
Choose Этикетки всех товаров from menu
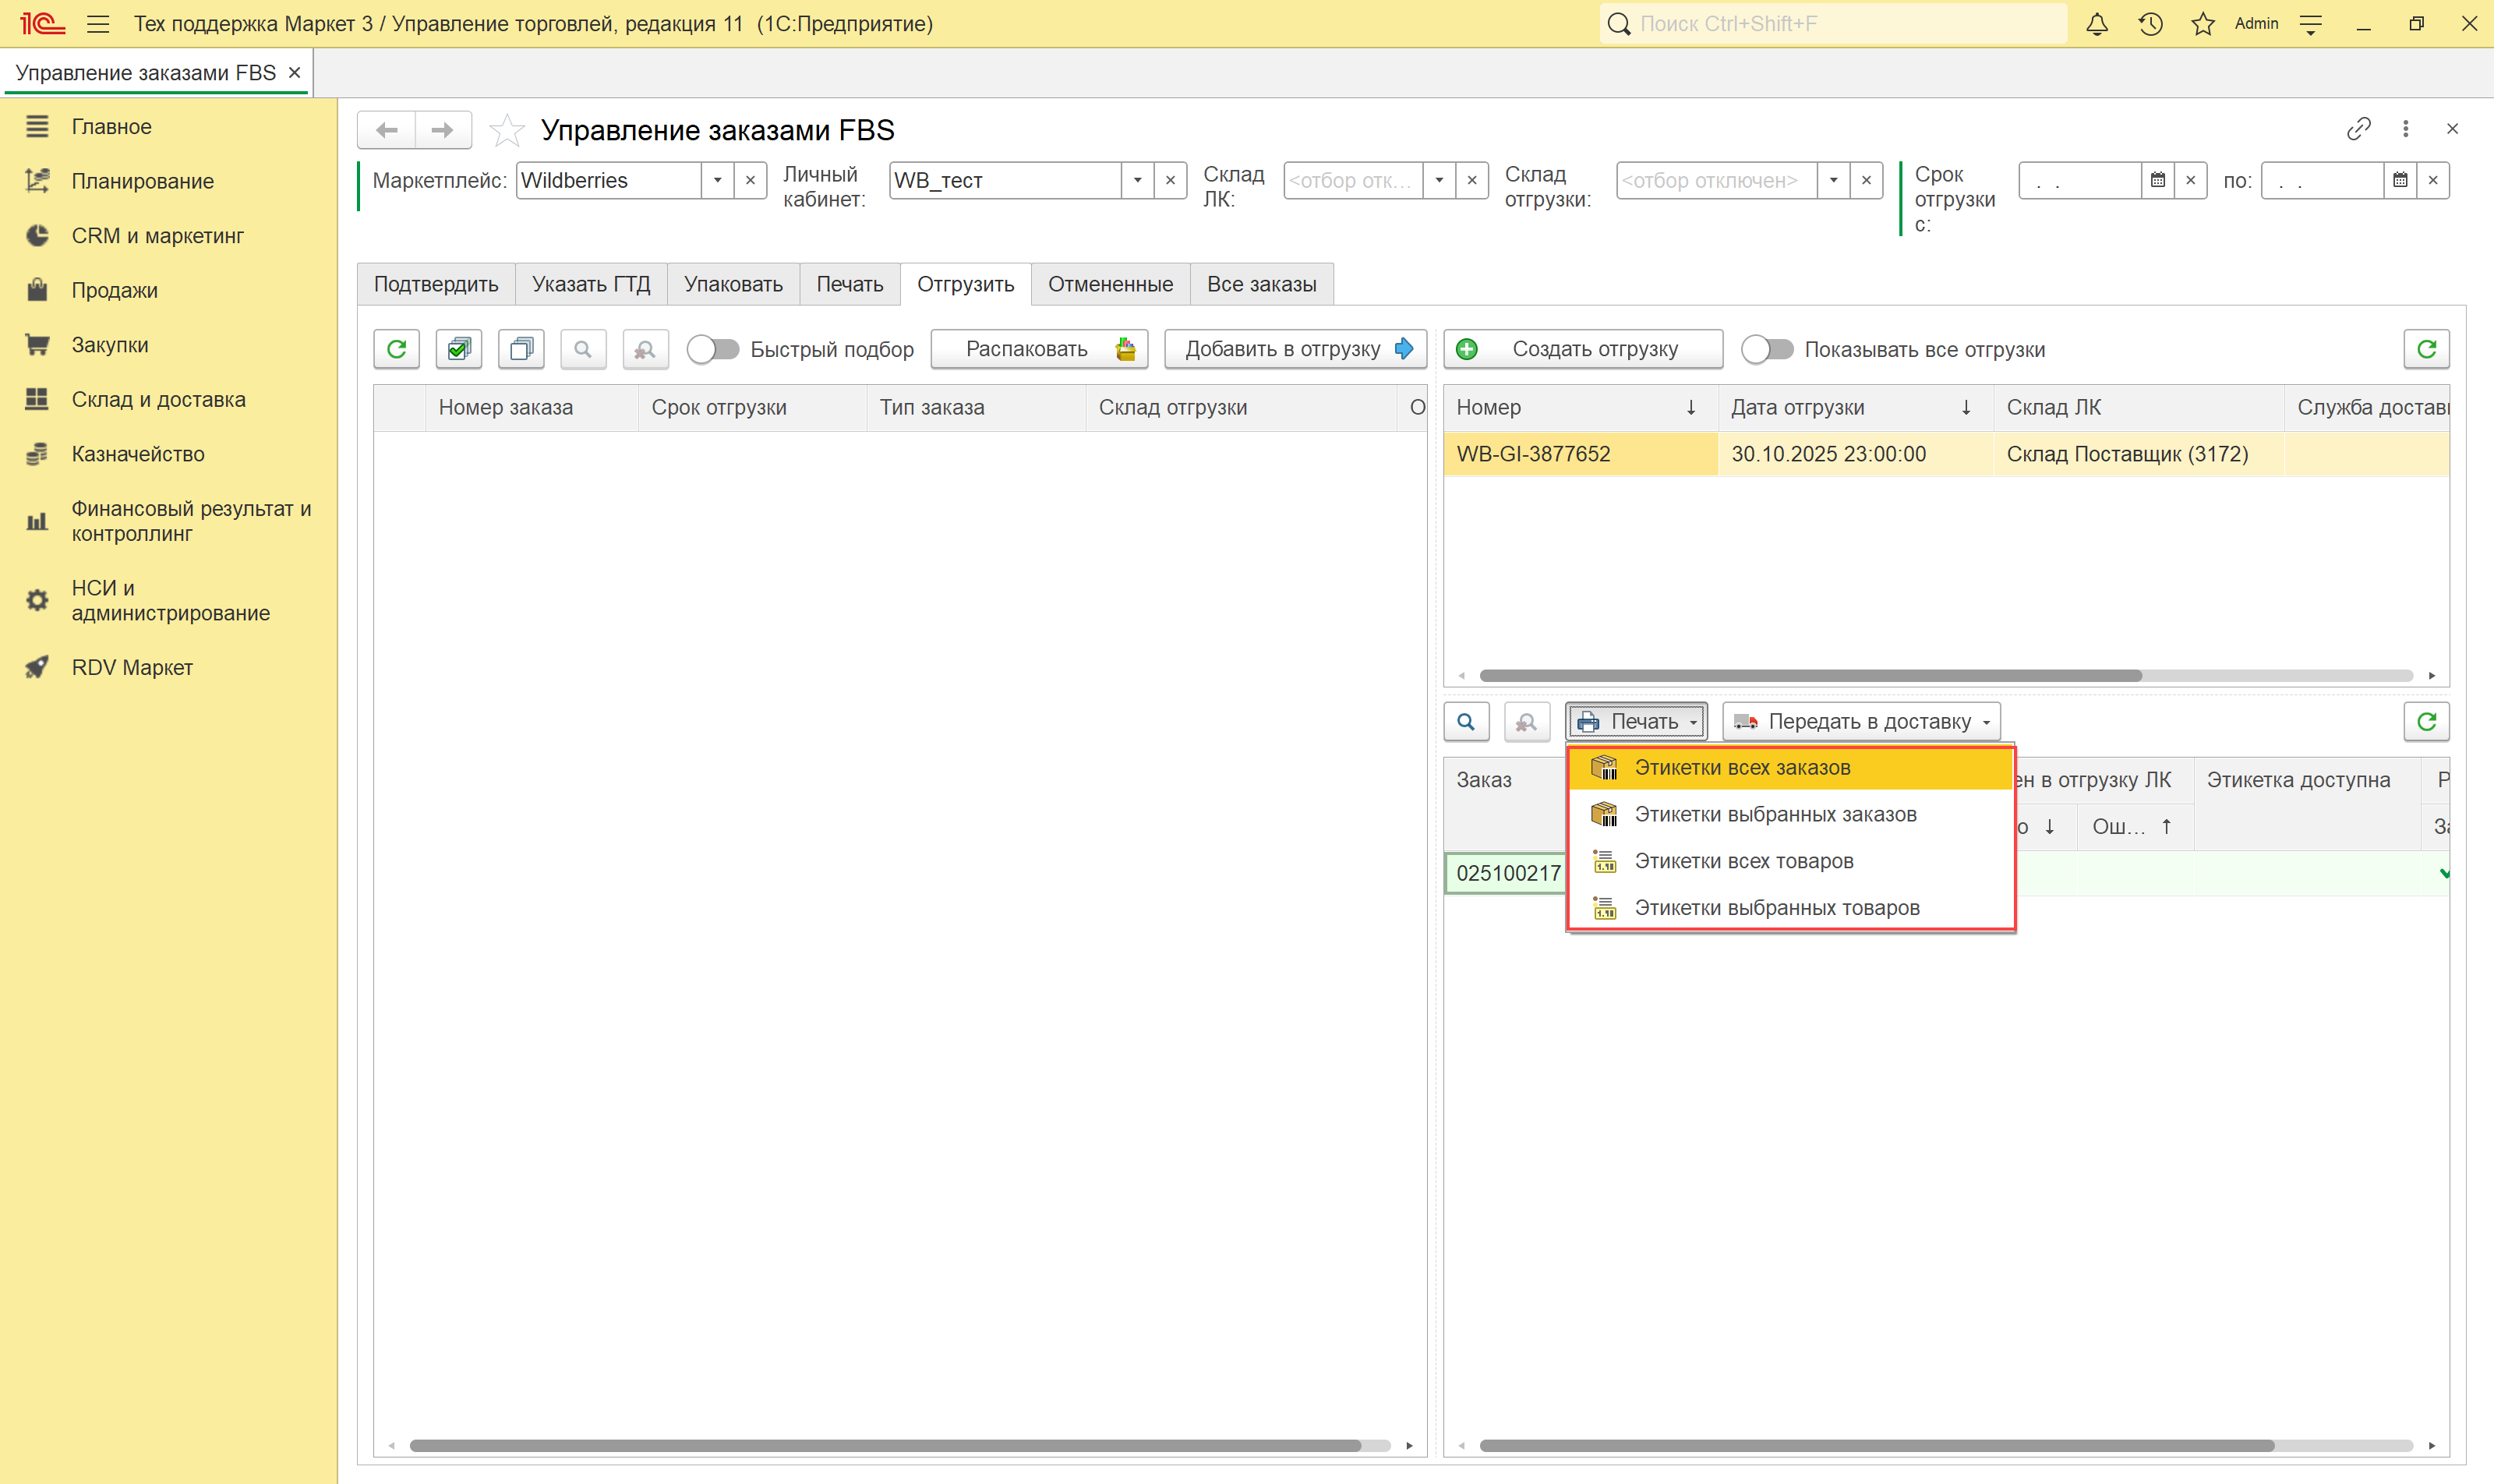click(1743, 861)
